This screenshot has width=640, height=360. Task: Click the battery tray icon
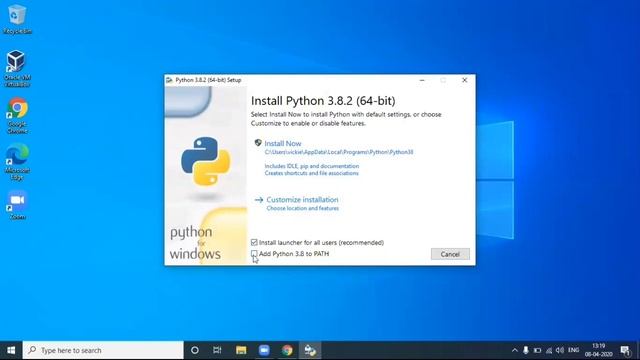click(x=537, y=350)
